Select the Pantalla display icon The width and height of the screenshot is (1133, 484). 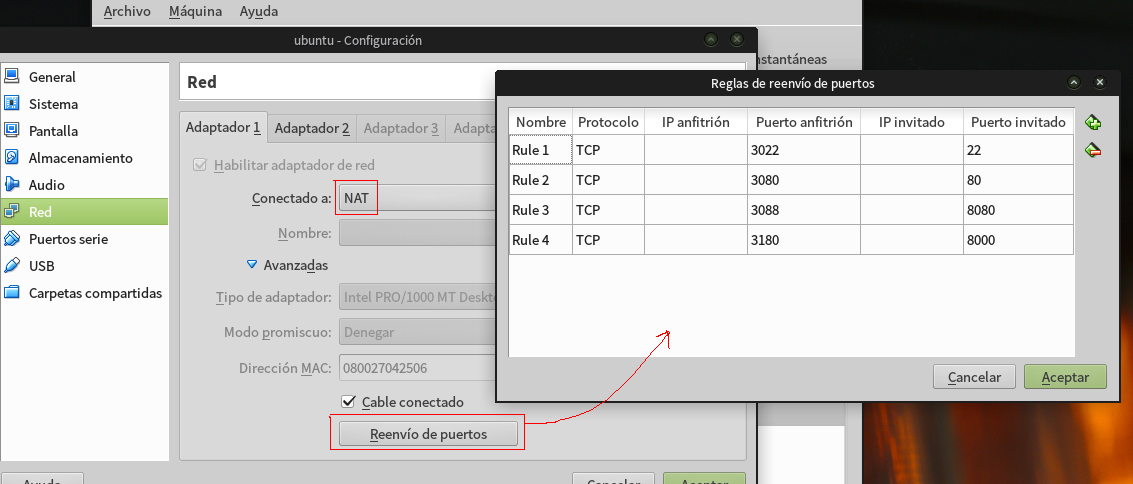12,131
